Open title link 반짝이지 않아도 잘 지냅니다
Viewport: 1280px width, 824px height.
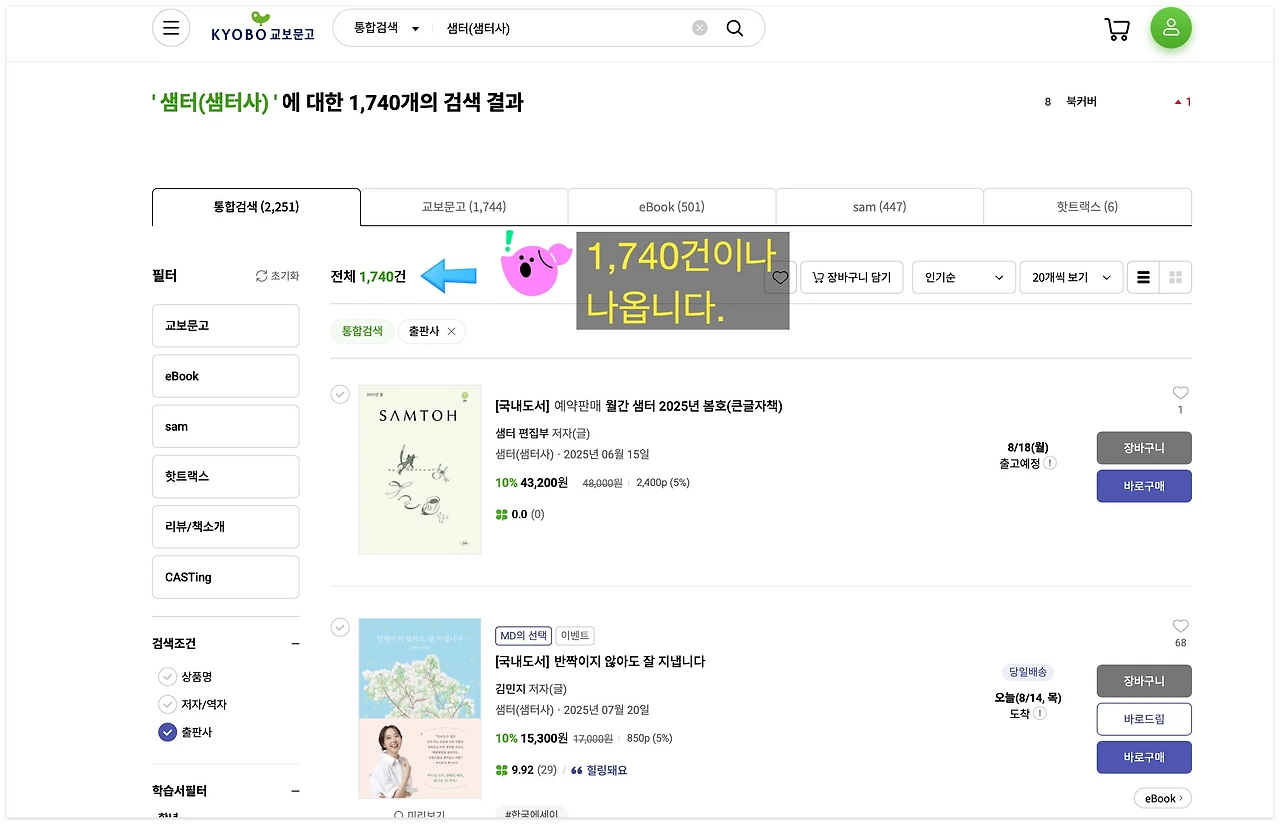630,661
